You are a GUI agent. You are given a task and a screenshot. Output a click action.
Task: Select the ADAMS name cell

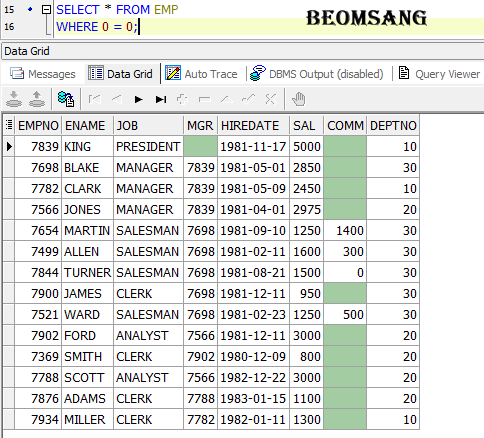88,398
